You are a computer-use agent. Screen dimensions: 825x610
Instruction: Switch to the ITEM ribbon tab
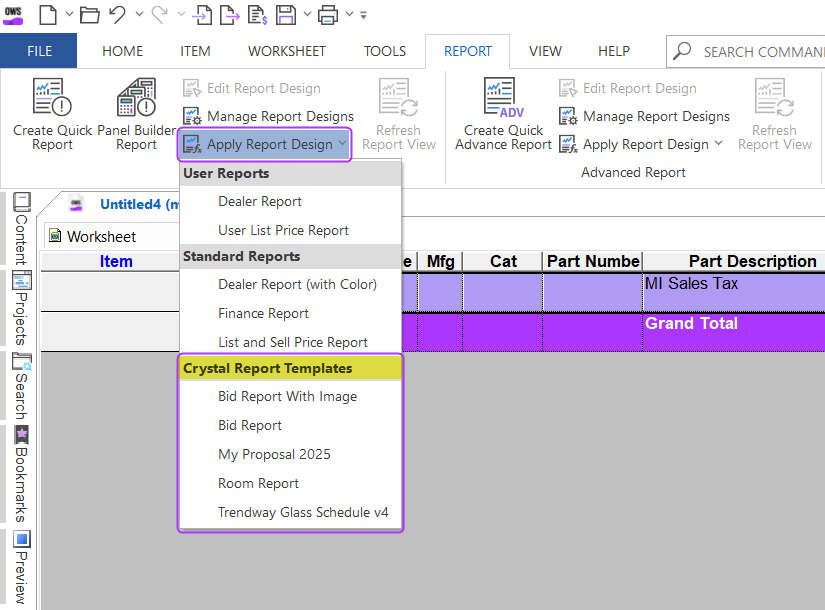(195, 51)
